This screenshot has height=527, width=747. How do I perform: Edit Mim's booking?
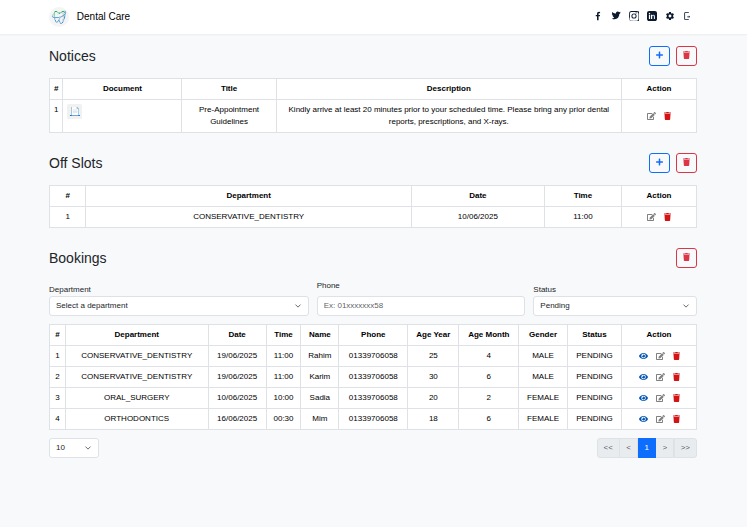660,419
